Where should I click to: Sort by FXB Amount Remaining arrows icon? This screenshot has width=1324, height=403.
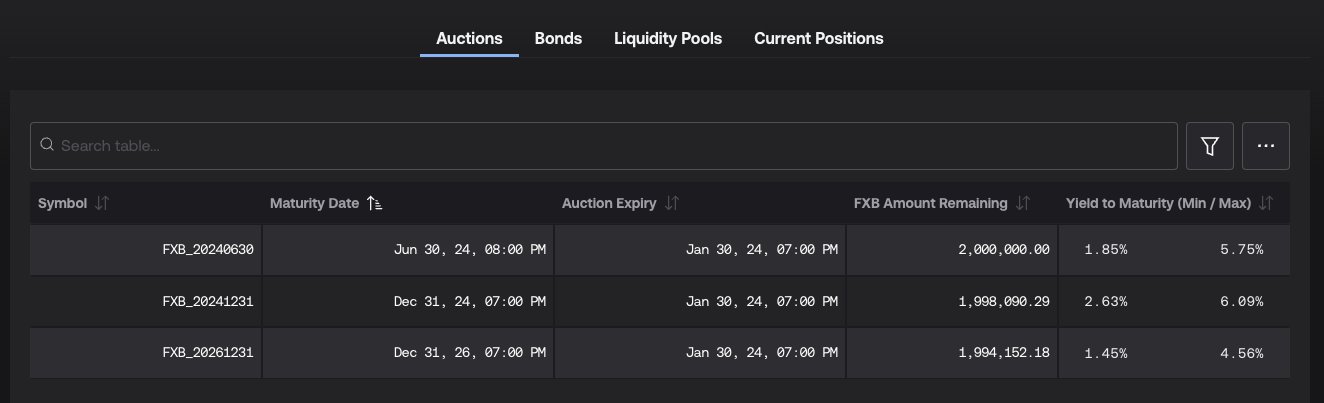pos(1022,203)
